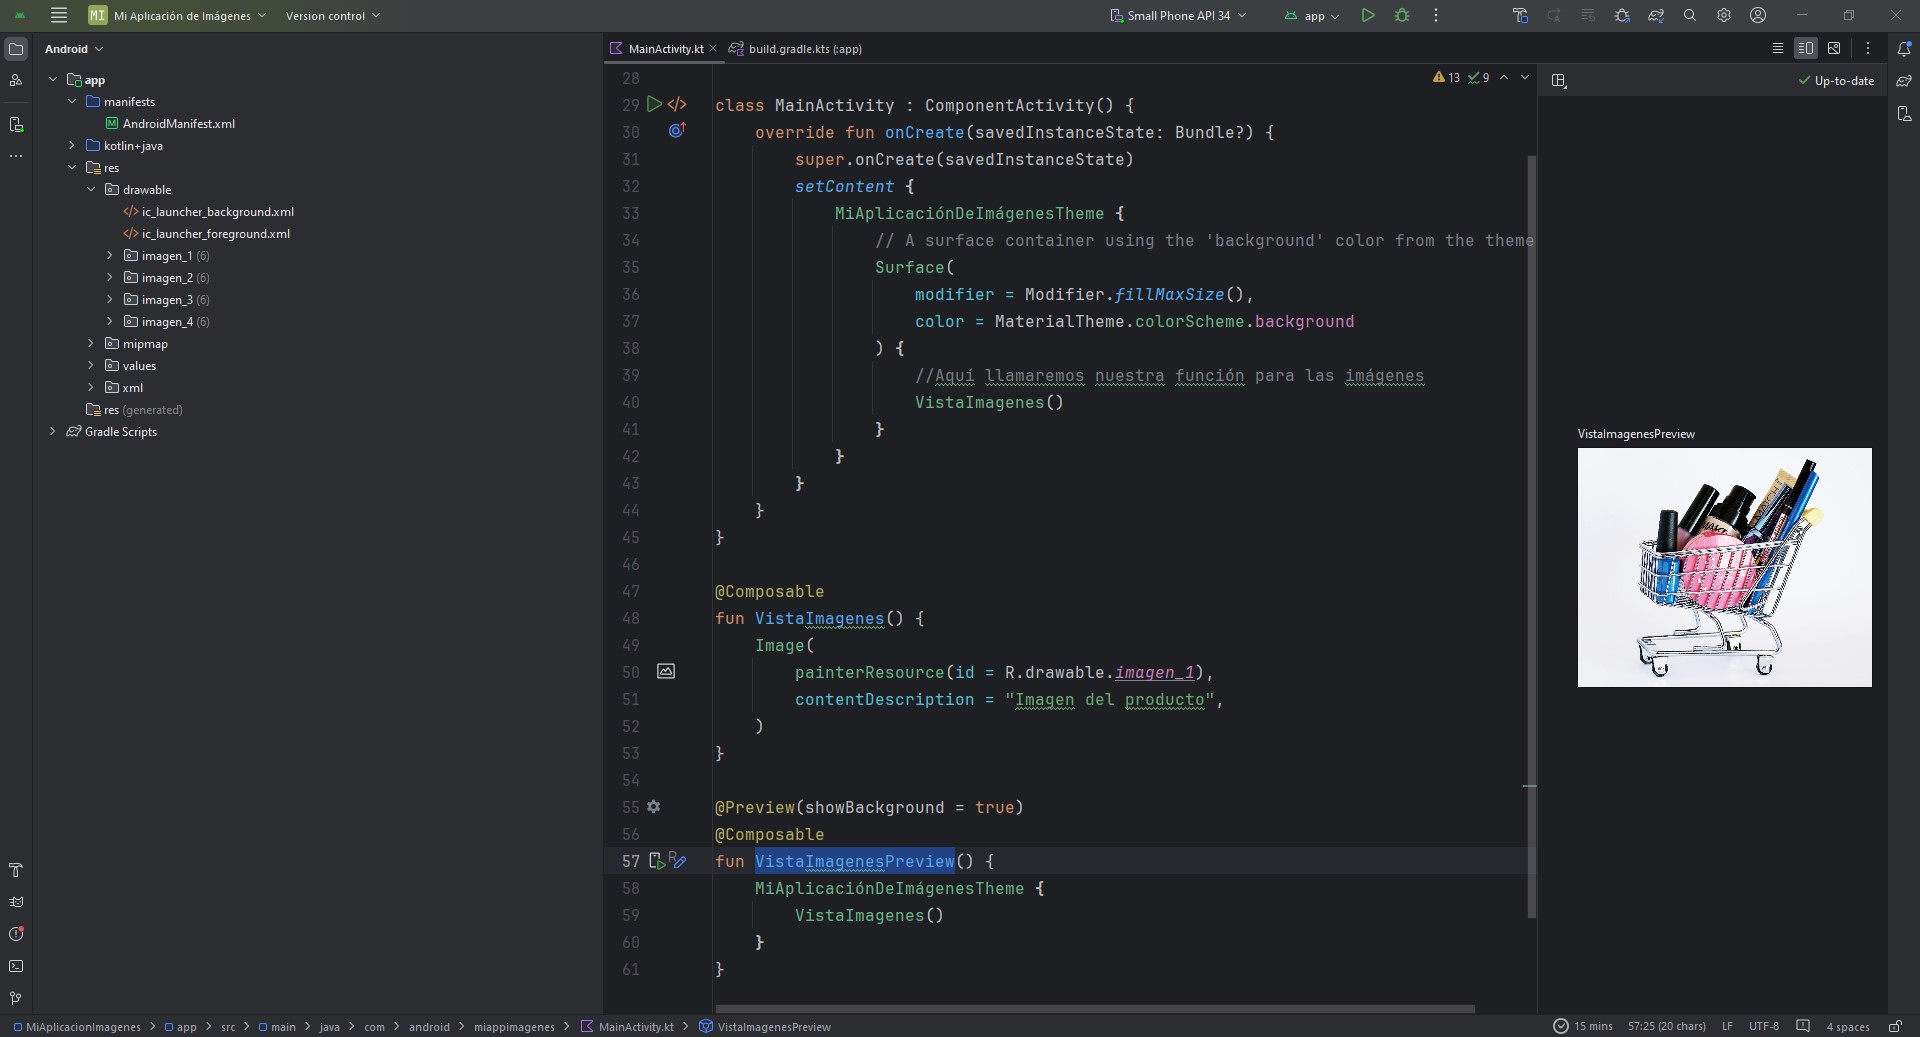Open the Logcat tool window
The image size is (1920, 1037).
pyautogui.click(x=16, y=902)
